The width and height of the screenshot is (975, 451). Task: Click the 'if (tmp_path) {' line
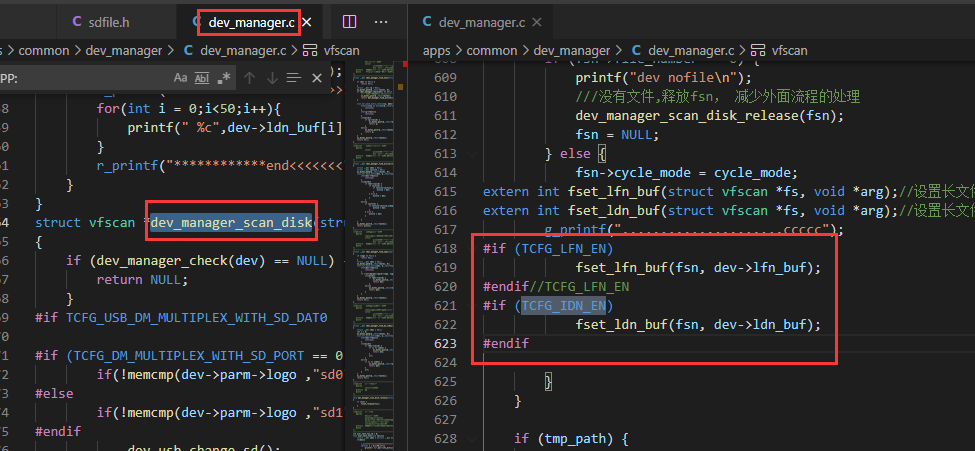pyautogui.click(x=571, y=439)
